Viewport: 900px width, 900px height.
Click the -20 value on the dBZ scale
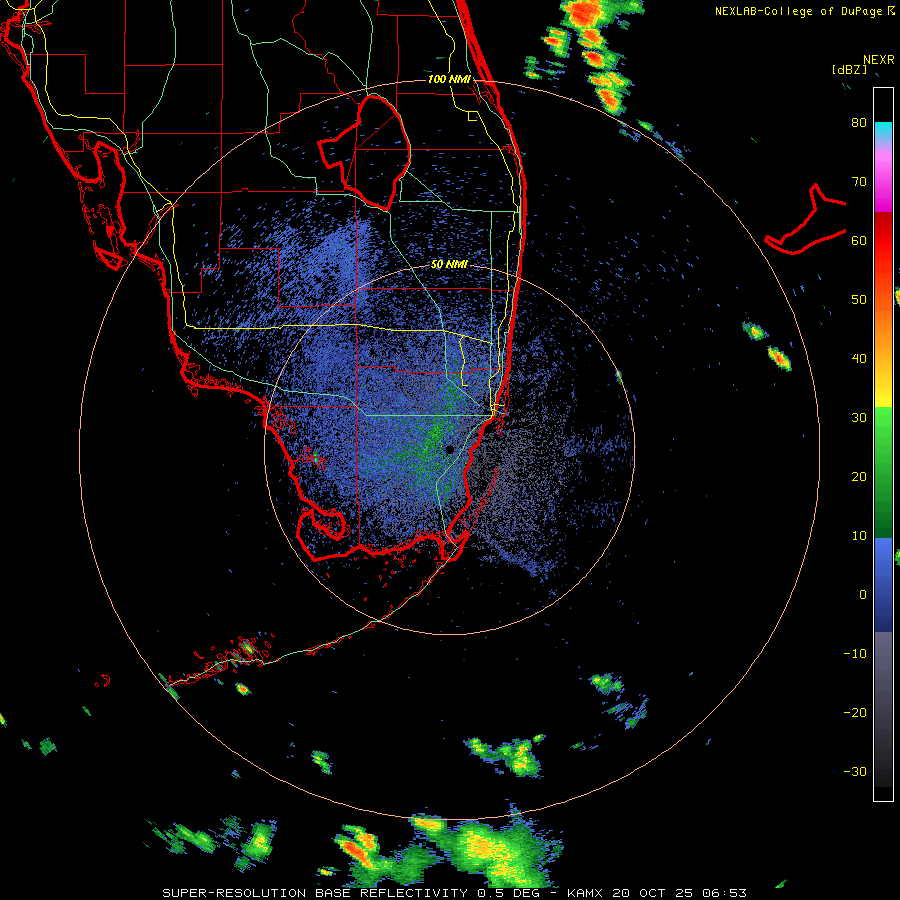[855, 713]
